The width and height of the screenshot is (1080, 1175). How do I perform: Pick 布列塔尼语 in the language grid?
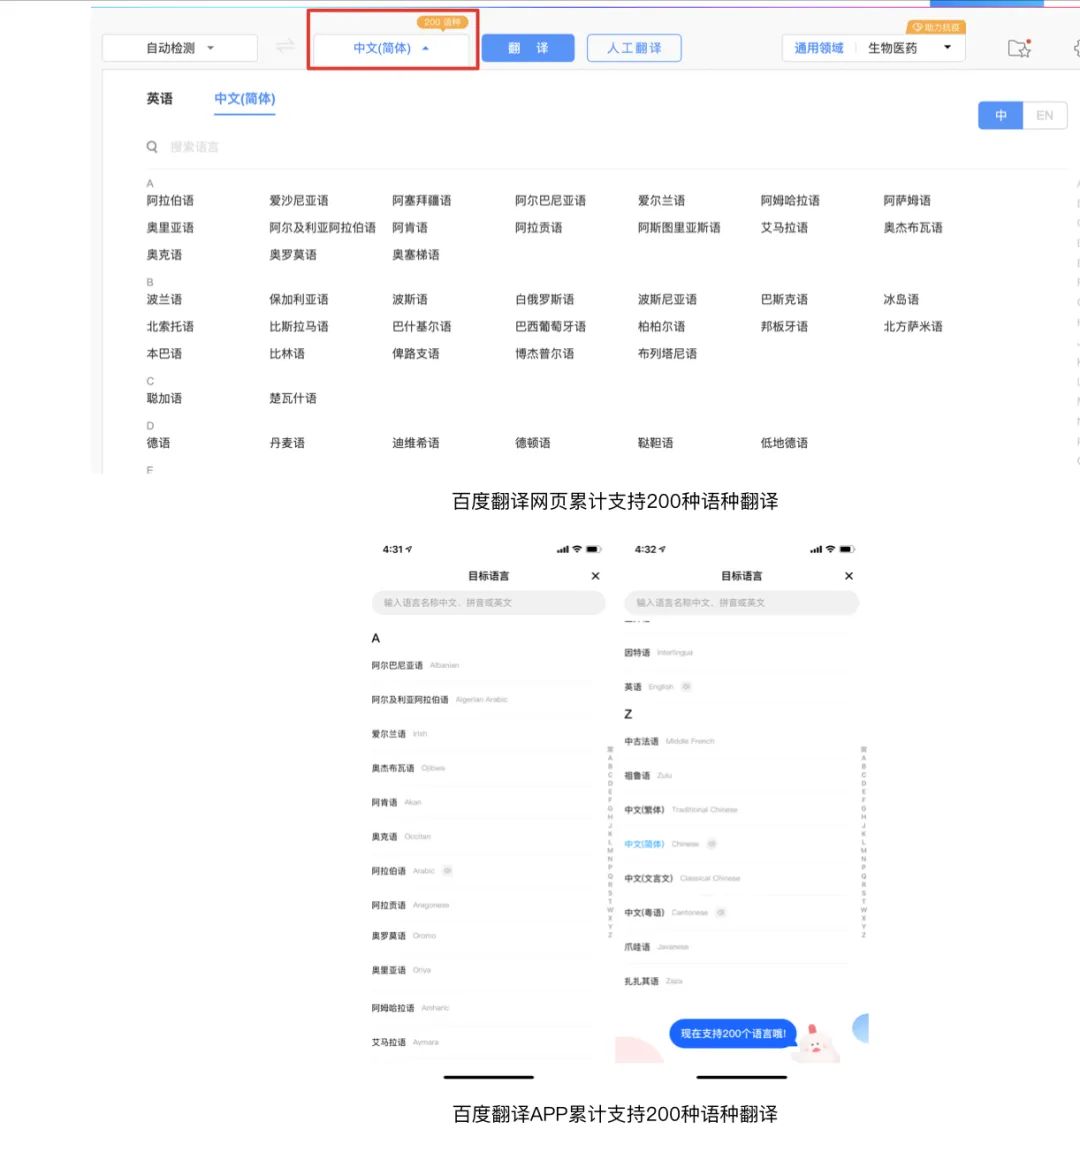point(667,353)
